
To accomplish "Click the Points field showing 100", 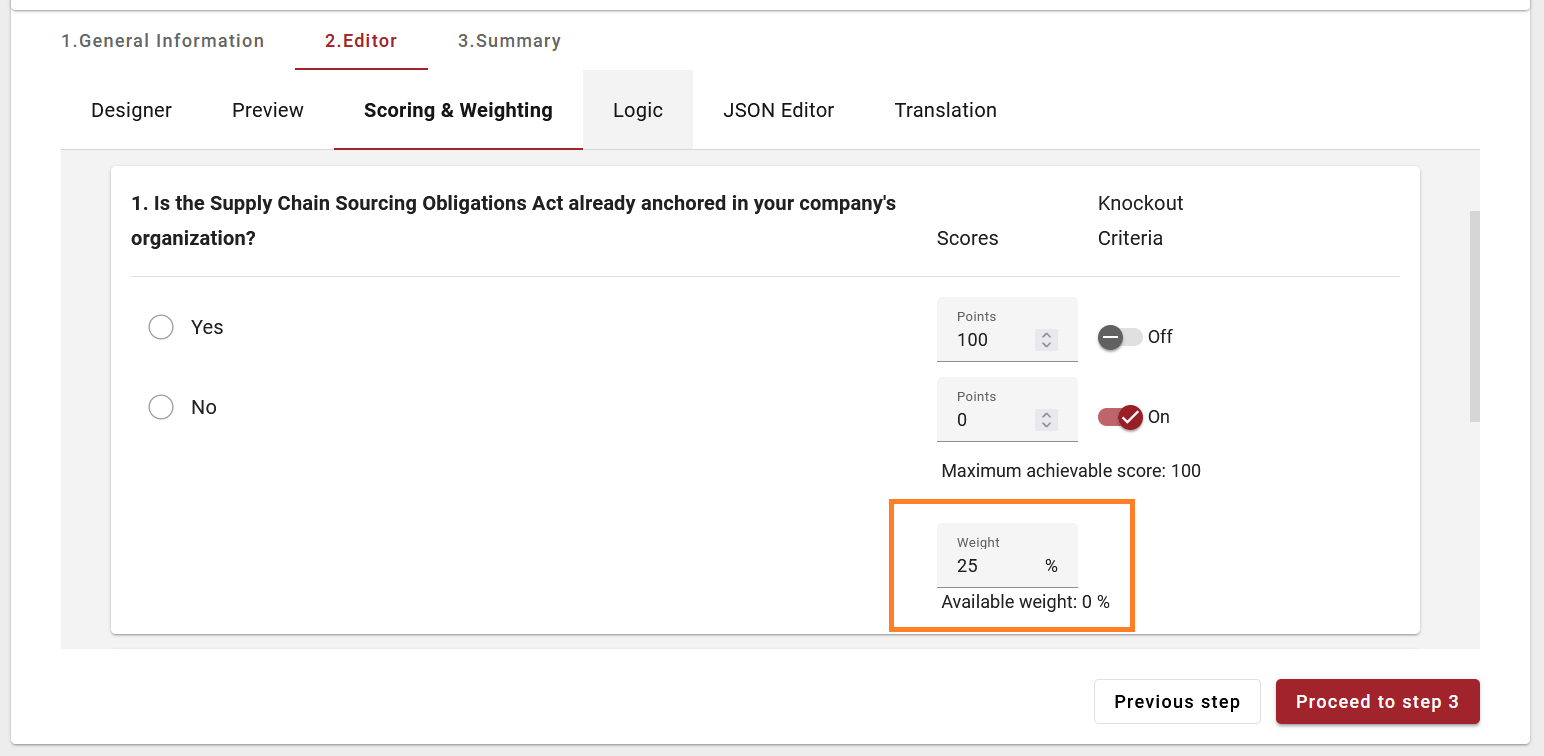I will (990, 339).
